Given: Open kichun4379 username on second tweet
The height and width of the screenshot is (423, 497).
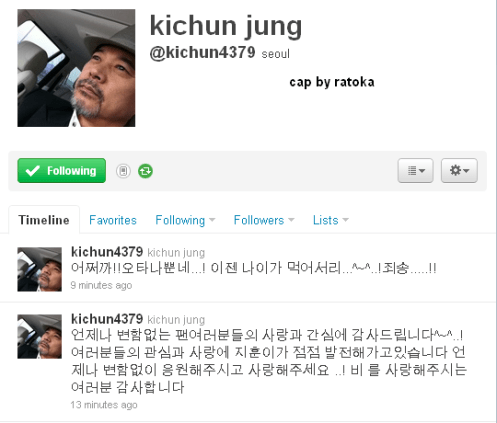Looking at the screenshot, I should coord(107,319).
